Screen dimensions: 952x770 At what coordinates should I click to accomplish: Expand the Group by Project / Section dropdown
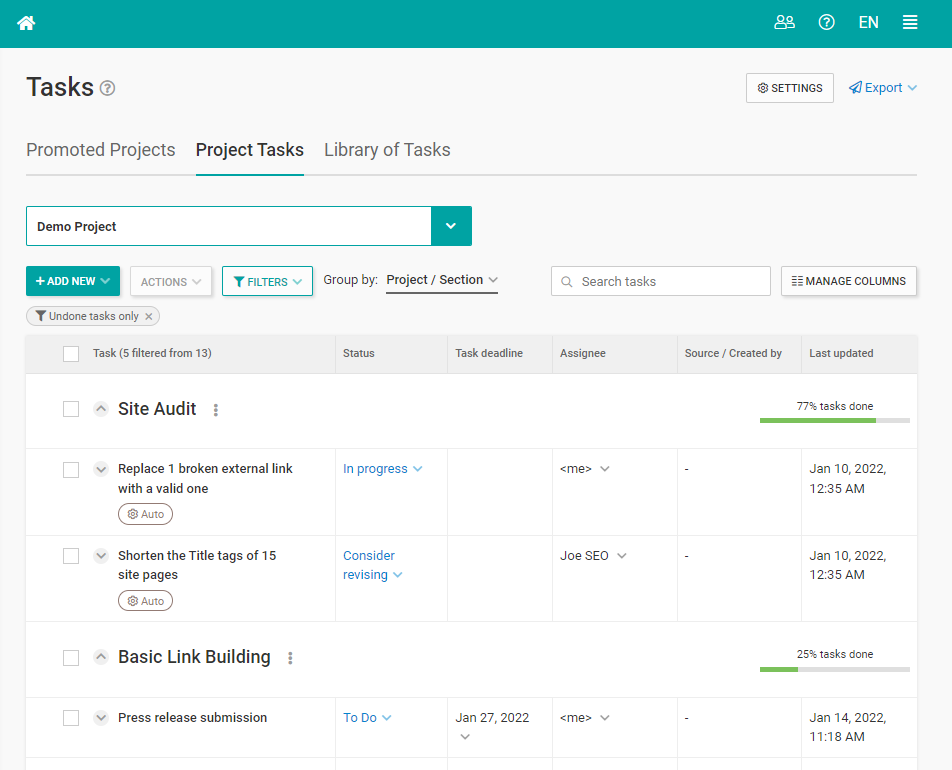441,280
